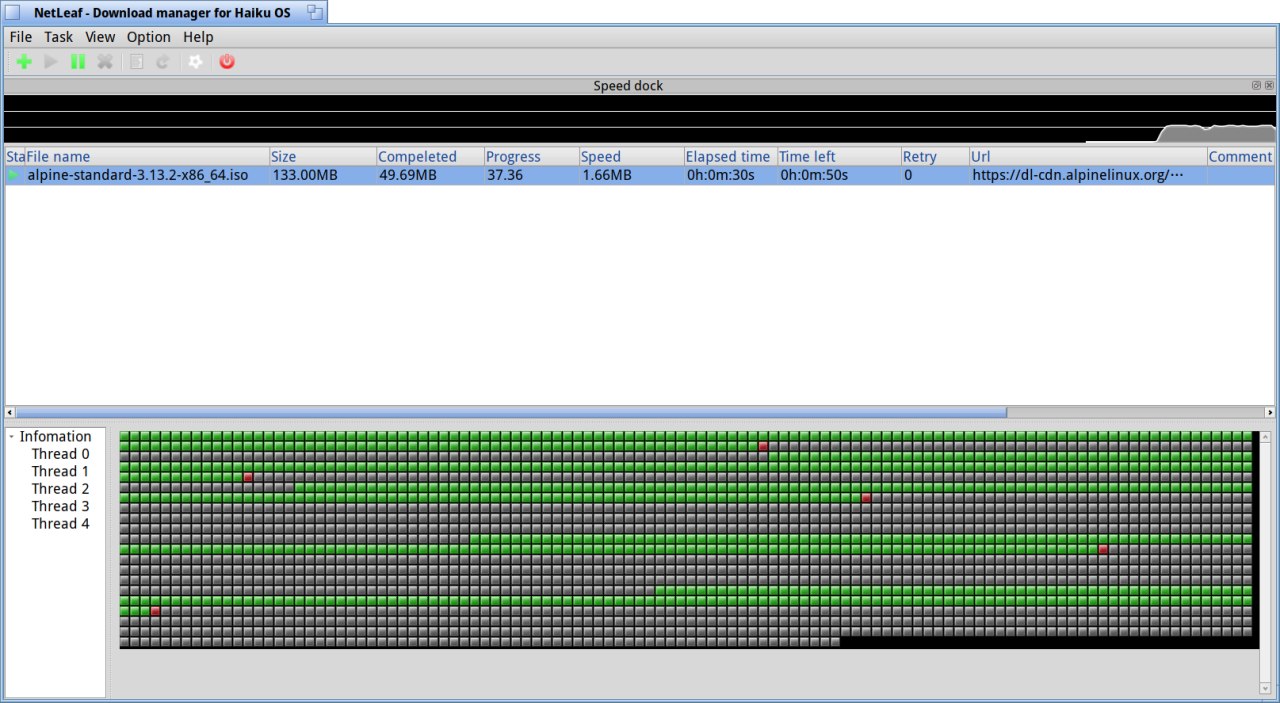This screenshot has height=703, width=1280.
Task: Sort by the File name column header
Action: [147, 157]
